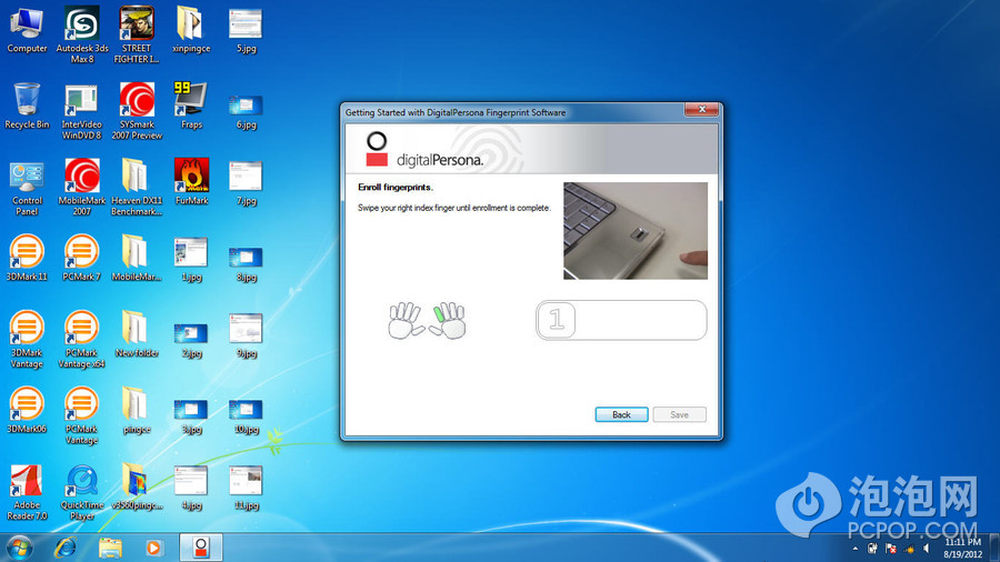The height and width of the screenshot is (562, 1000).
Task: Select the 3DMark Vantage shortcut
Action: [x=27, y=340]
